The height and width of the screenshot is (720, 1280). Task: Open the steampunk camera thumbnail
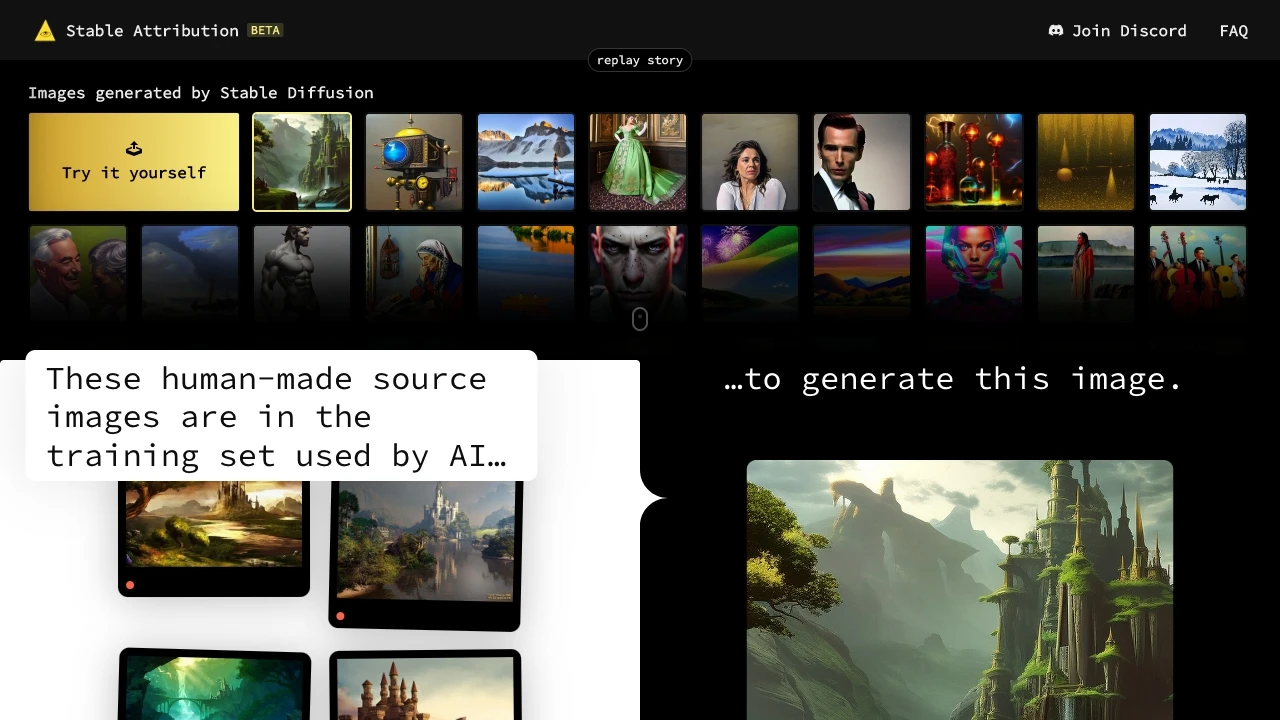tap(414, 161)
